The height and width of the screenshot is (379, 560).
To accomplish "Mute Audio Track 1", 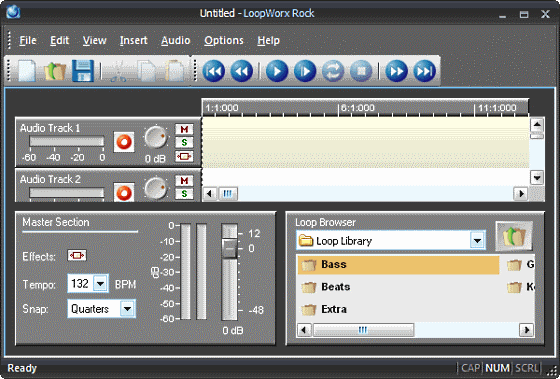I will (184, 129).
